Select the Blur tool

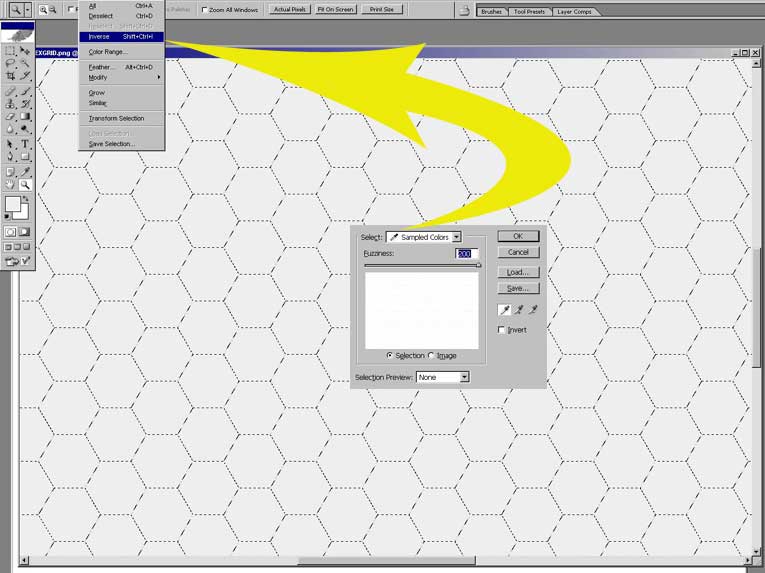click(10, 129)
